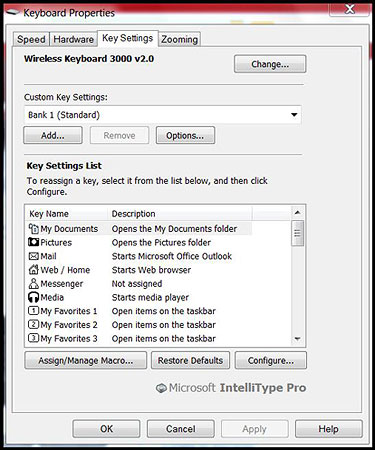
Task: Click the Web / Home house icon
Action: pos(34,269)
